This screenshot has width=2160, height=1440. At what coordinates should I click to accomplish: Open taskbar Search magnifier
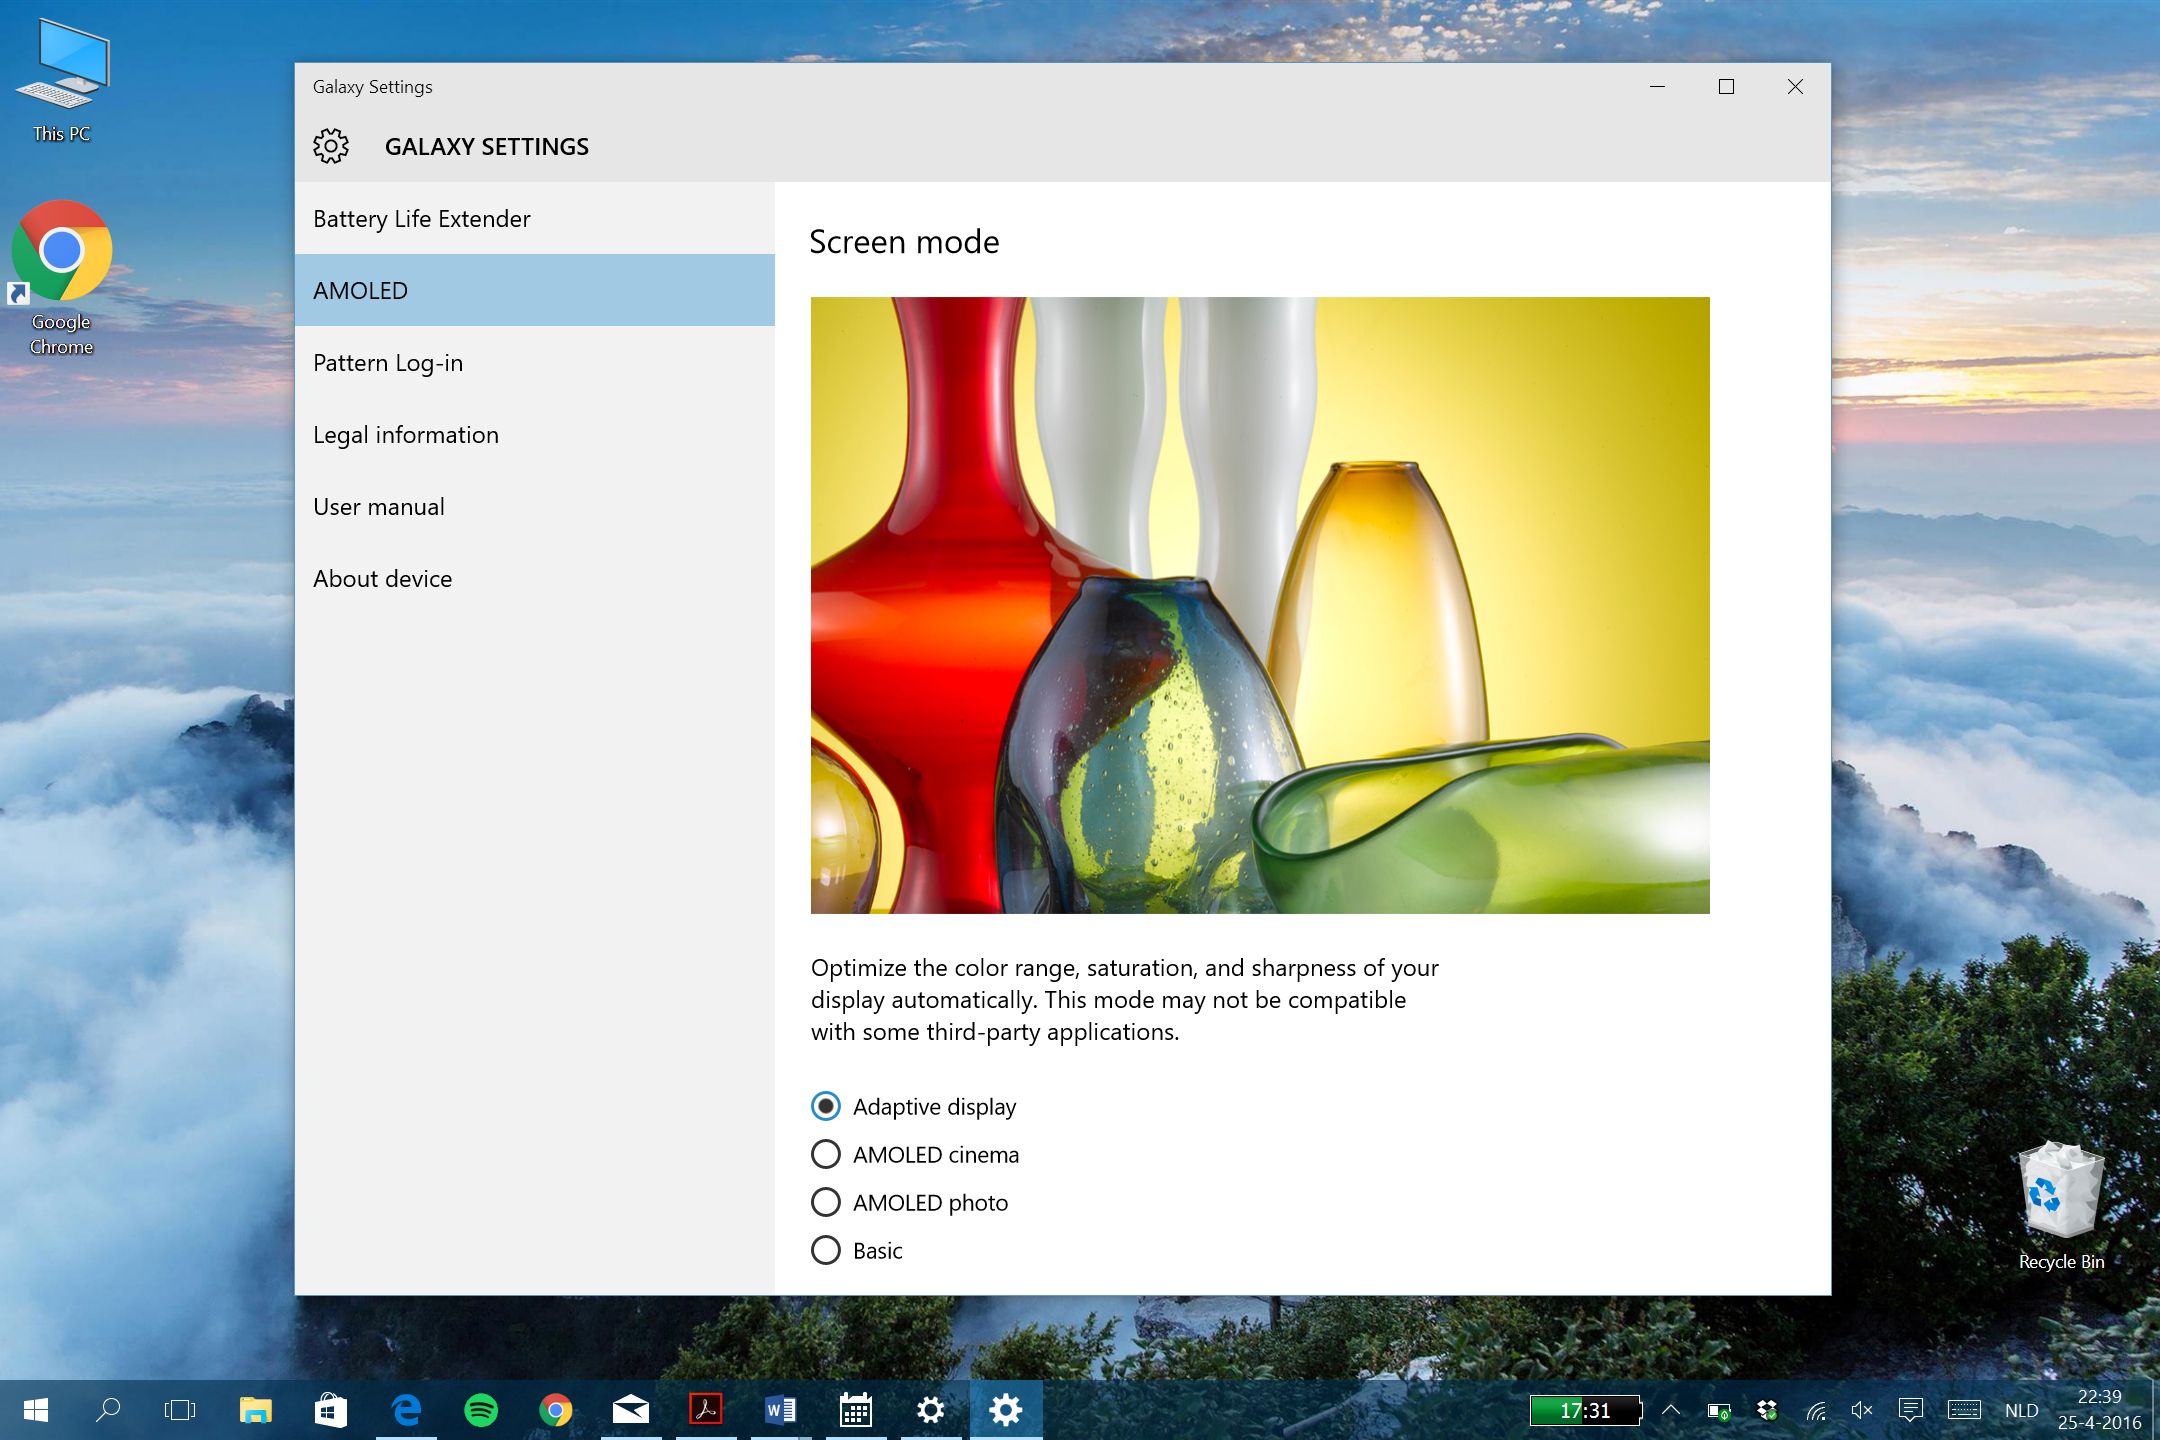[108, 1410]
